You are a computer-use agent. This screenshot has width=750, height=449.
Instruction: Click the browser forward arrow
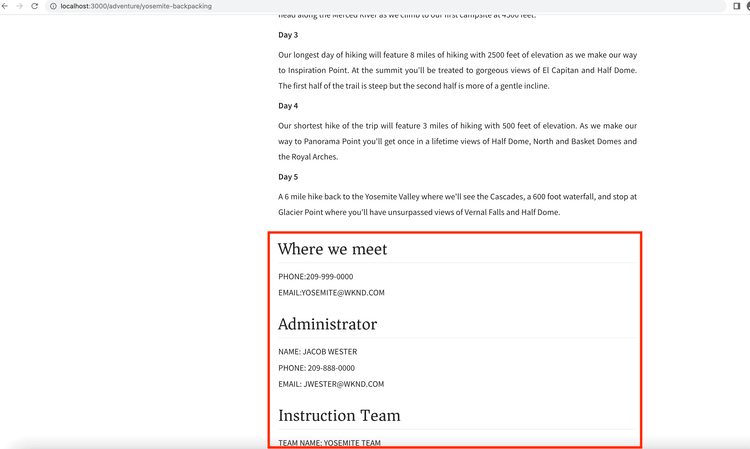pos(20,6)
